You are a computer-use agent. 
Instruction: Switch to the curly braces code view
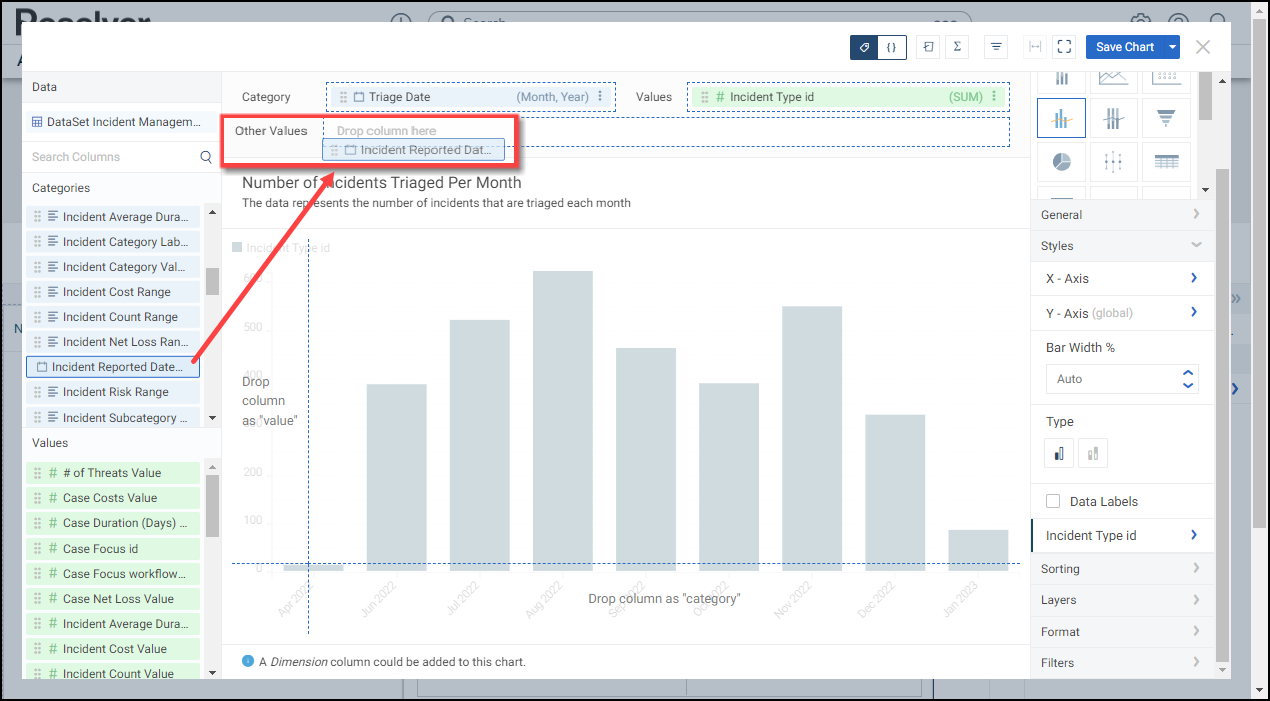click(x=891, y=47)
